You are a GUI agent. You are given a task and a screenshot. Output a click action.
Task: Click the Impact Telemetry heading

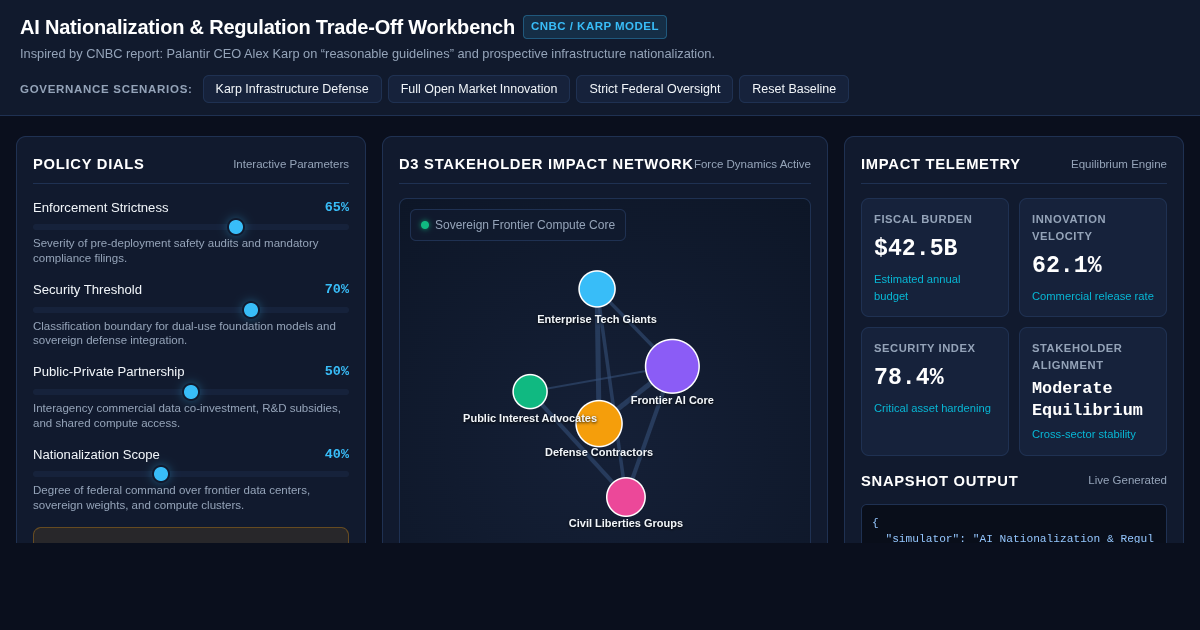(941, 163)
